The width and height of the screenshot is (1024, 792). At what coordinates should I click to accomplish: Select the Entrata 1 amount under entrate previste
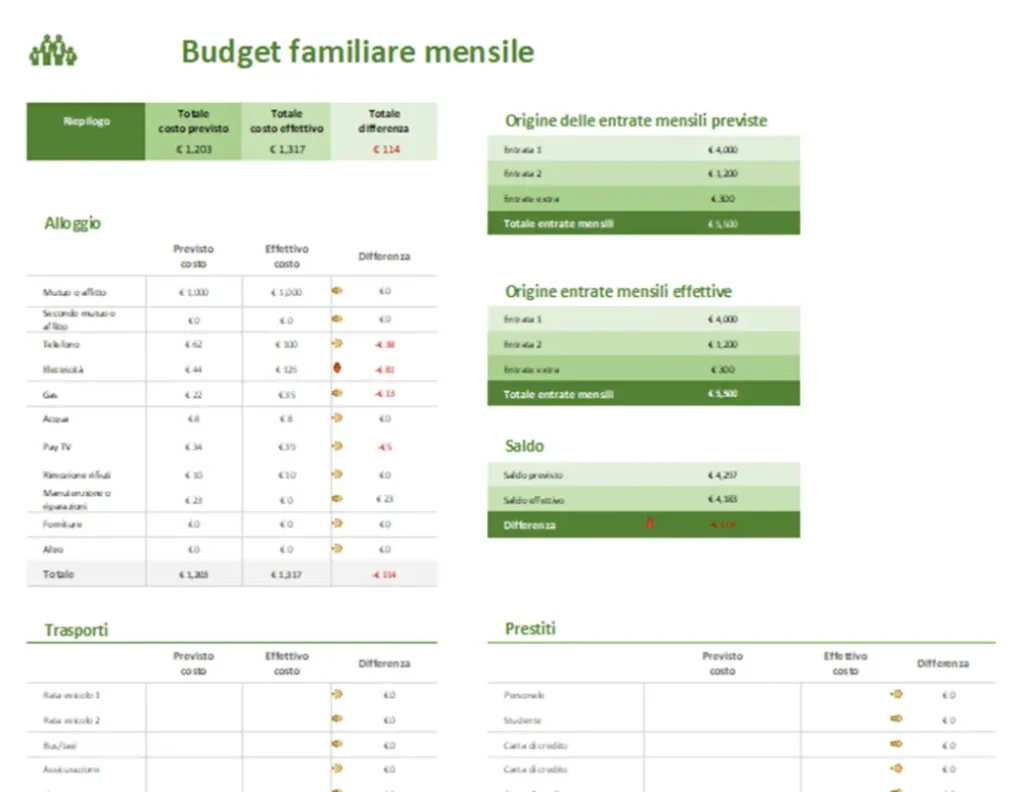[x=721, y=149]
